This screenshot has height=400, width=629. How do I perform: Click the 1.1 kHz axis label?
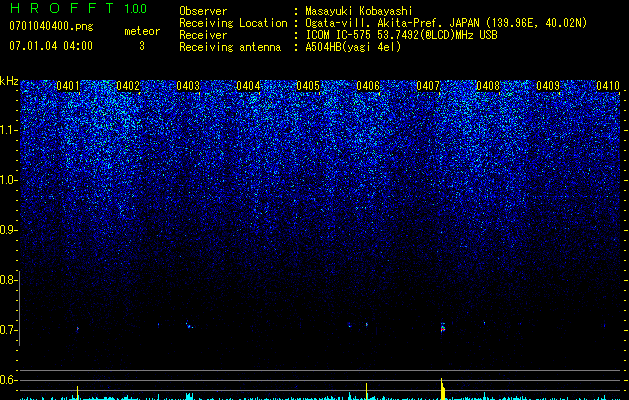pyautogui.click(x=9, y=130)
